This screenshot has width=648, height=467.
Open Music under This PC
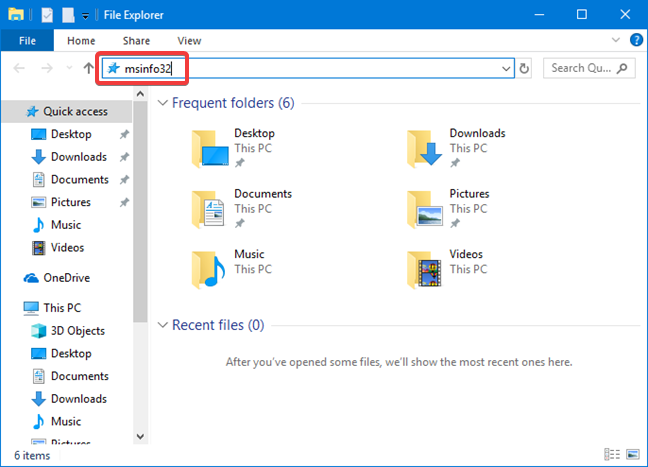[66, 422]
